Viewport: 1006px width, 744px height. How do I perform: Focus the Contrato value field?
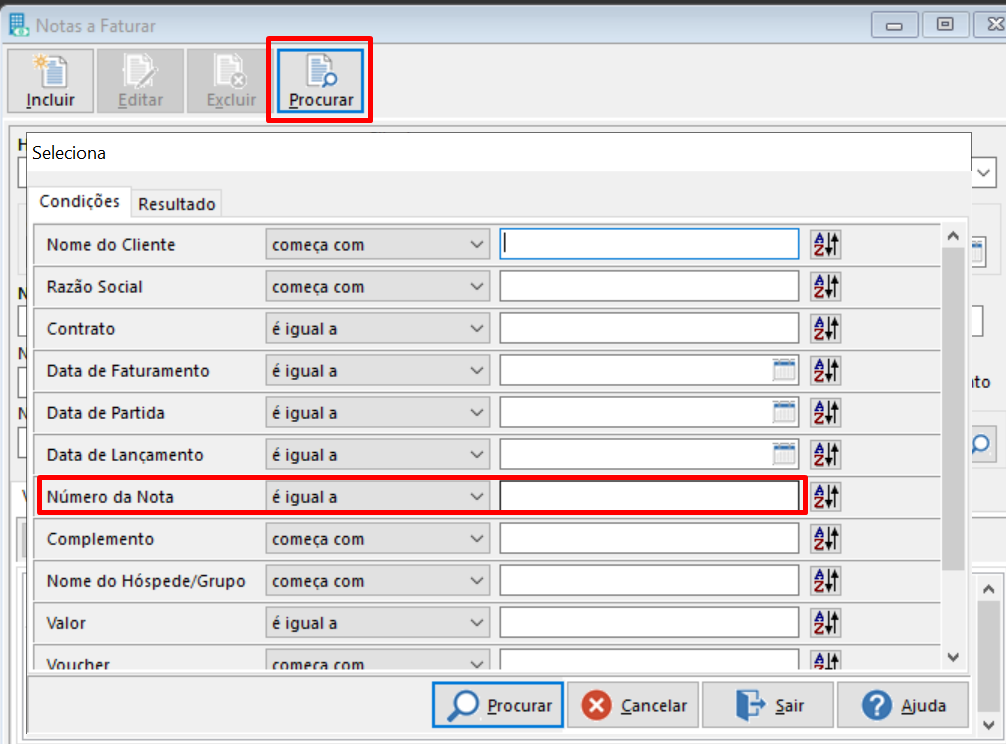click(649, 328)
